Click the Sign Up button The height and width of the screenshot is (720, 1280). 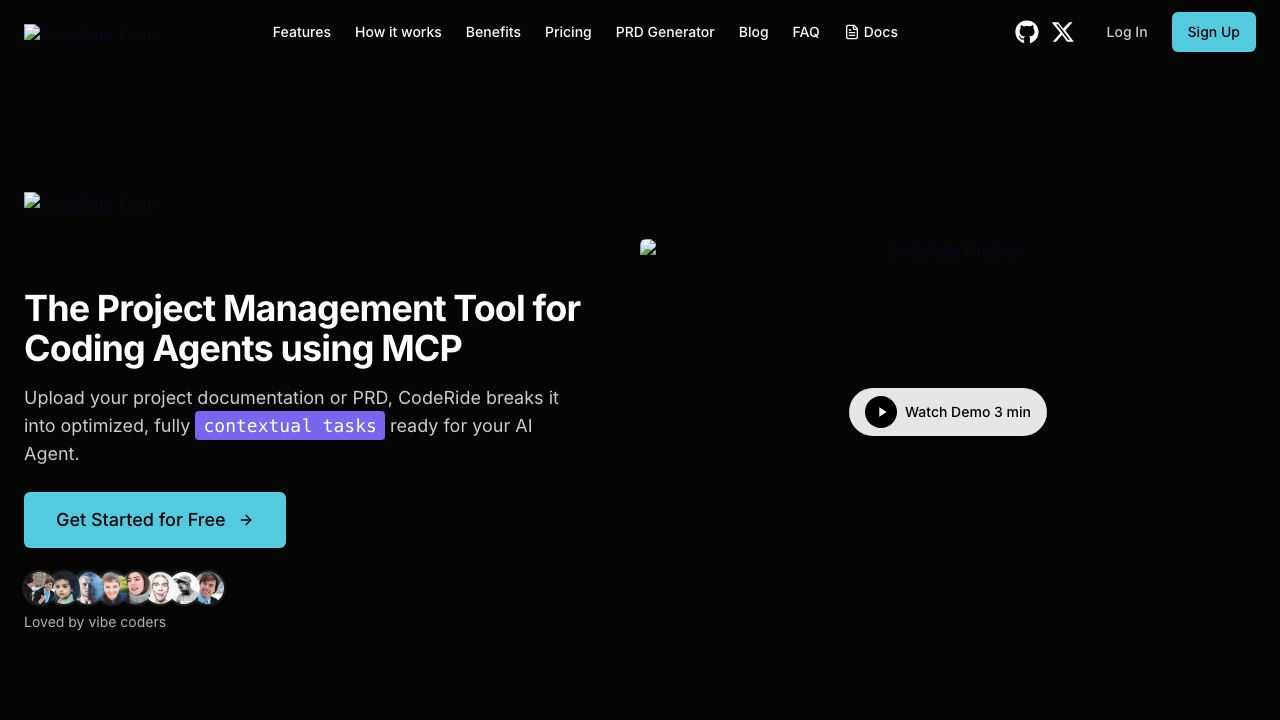pyautogui.click(x=1214, y=32)
